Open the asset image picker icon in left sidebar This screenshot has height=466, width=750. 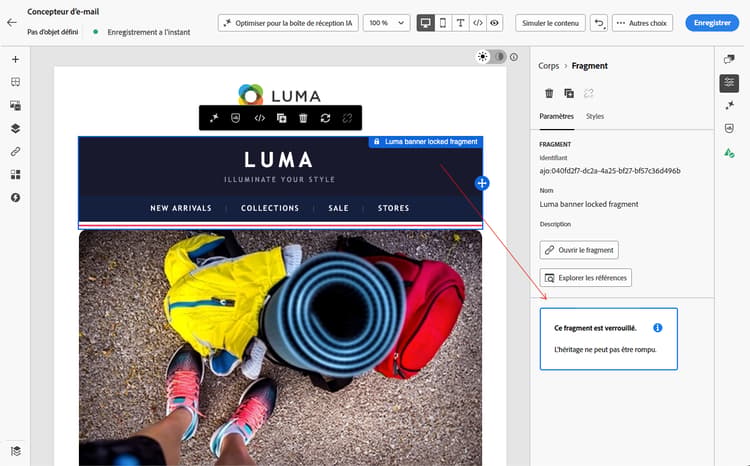pos(15,105)
